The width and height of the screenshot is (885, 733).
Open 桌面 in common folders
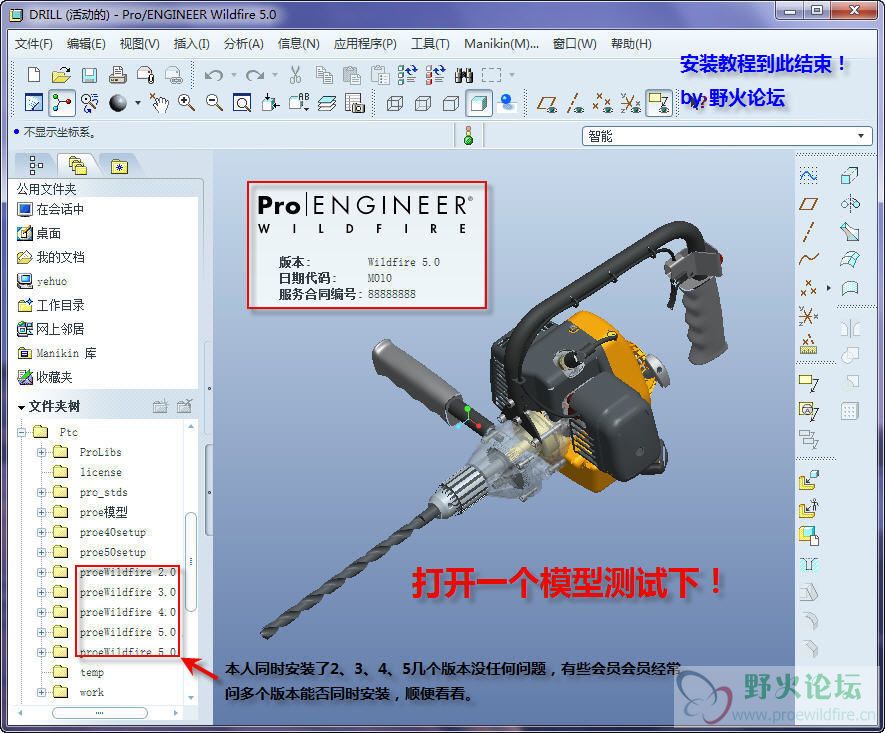point(39,233)
